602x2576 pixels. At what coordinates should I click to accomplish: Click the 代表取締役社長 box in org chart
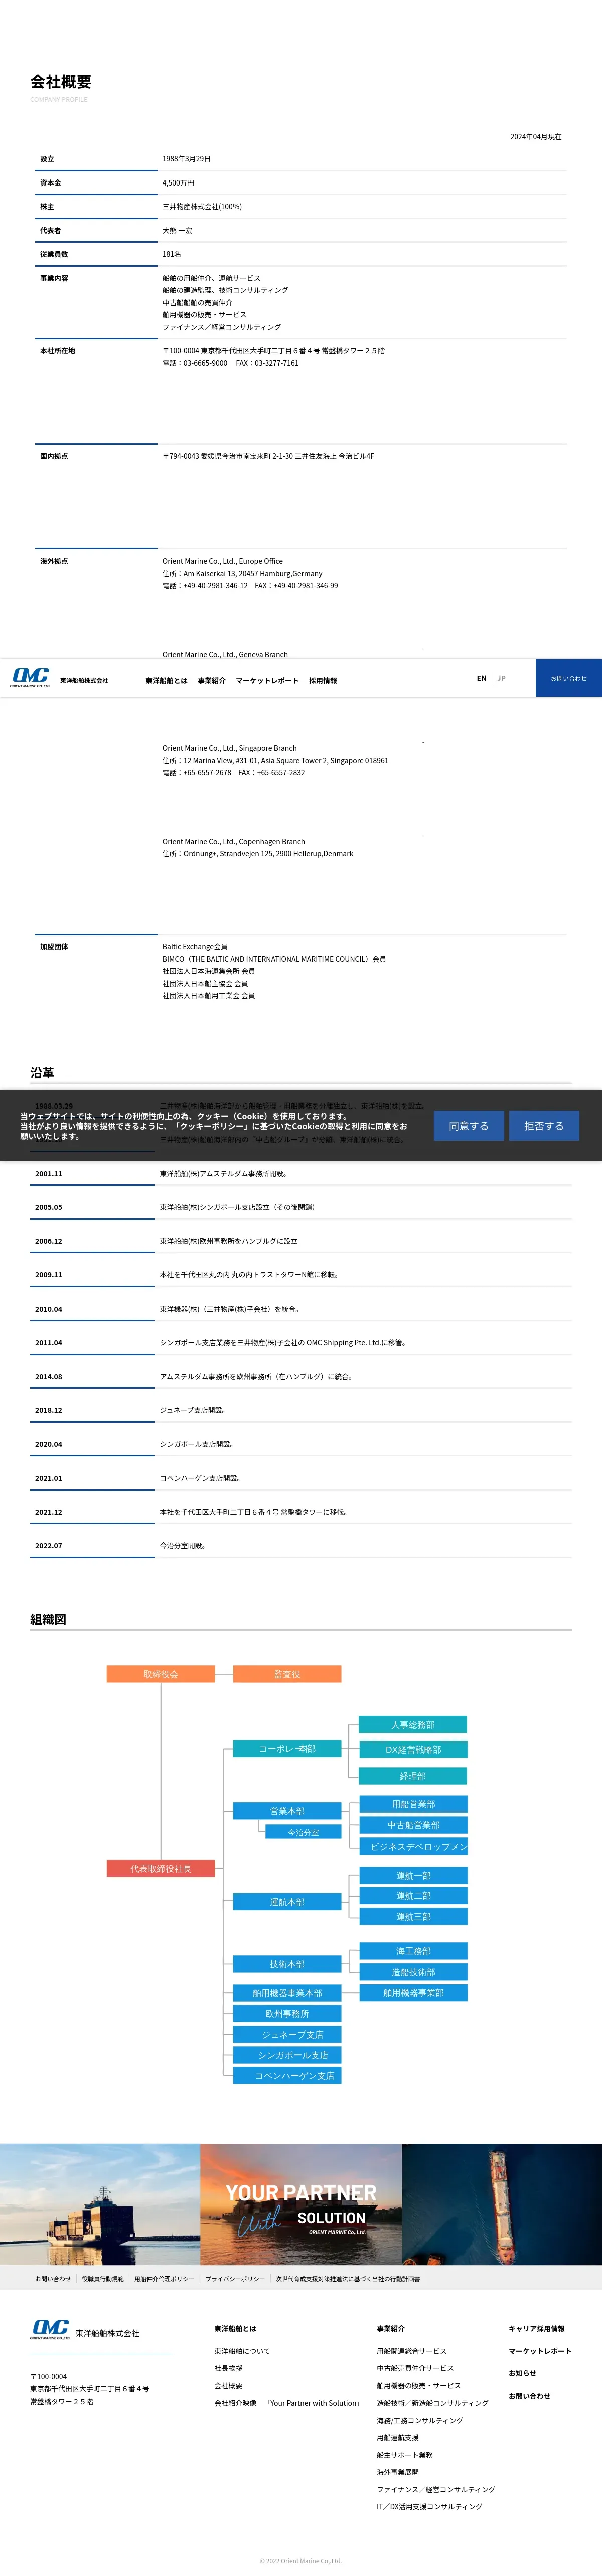click(161, 1868)
